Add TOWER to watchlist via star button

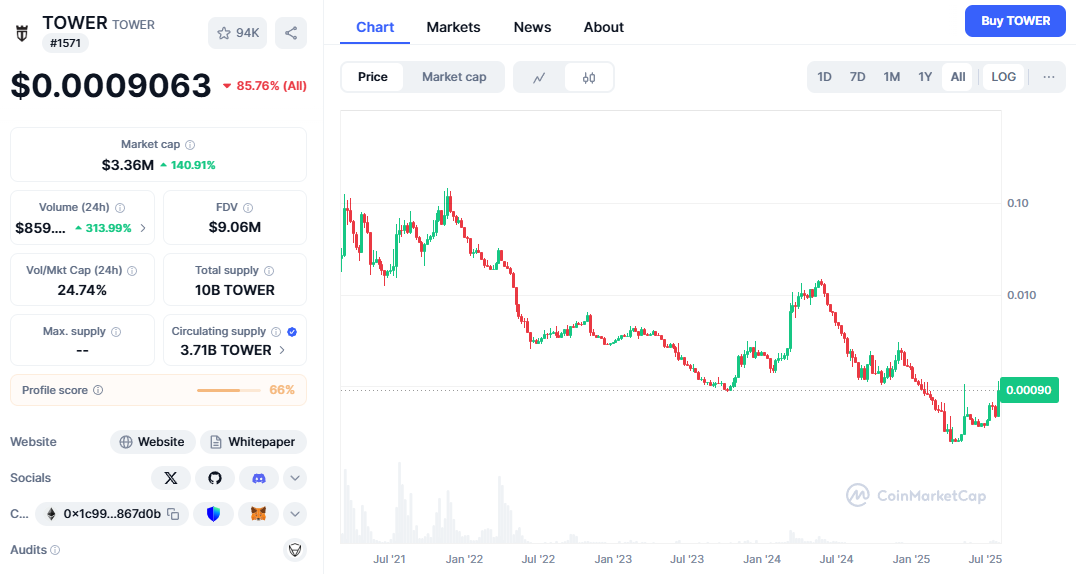click(x=236, y=33)
